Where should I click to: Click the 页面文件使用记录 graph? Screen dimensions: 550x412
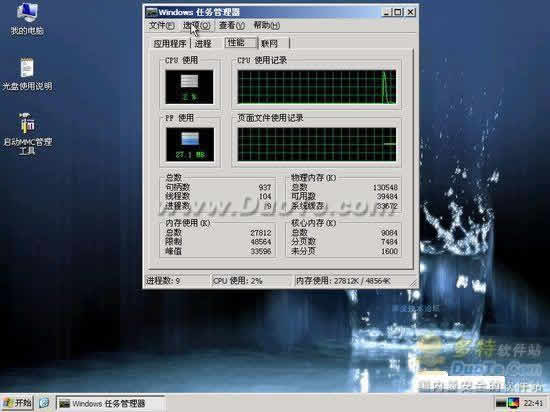[317, 144]
